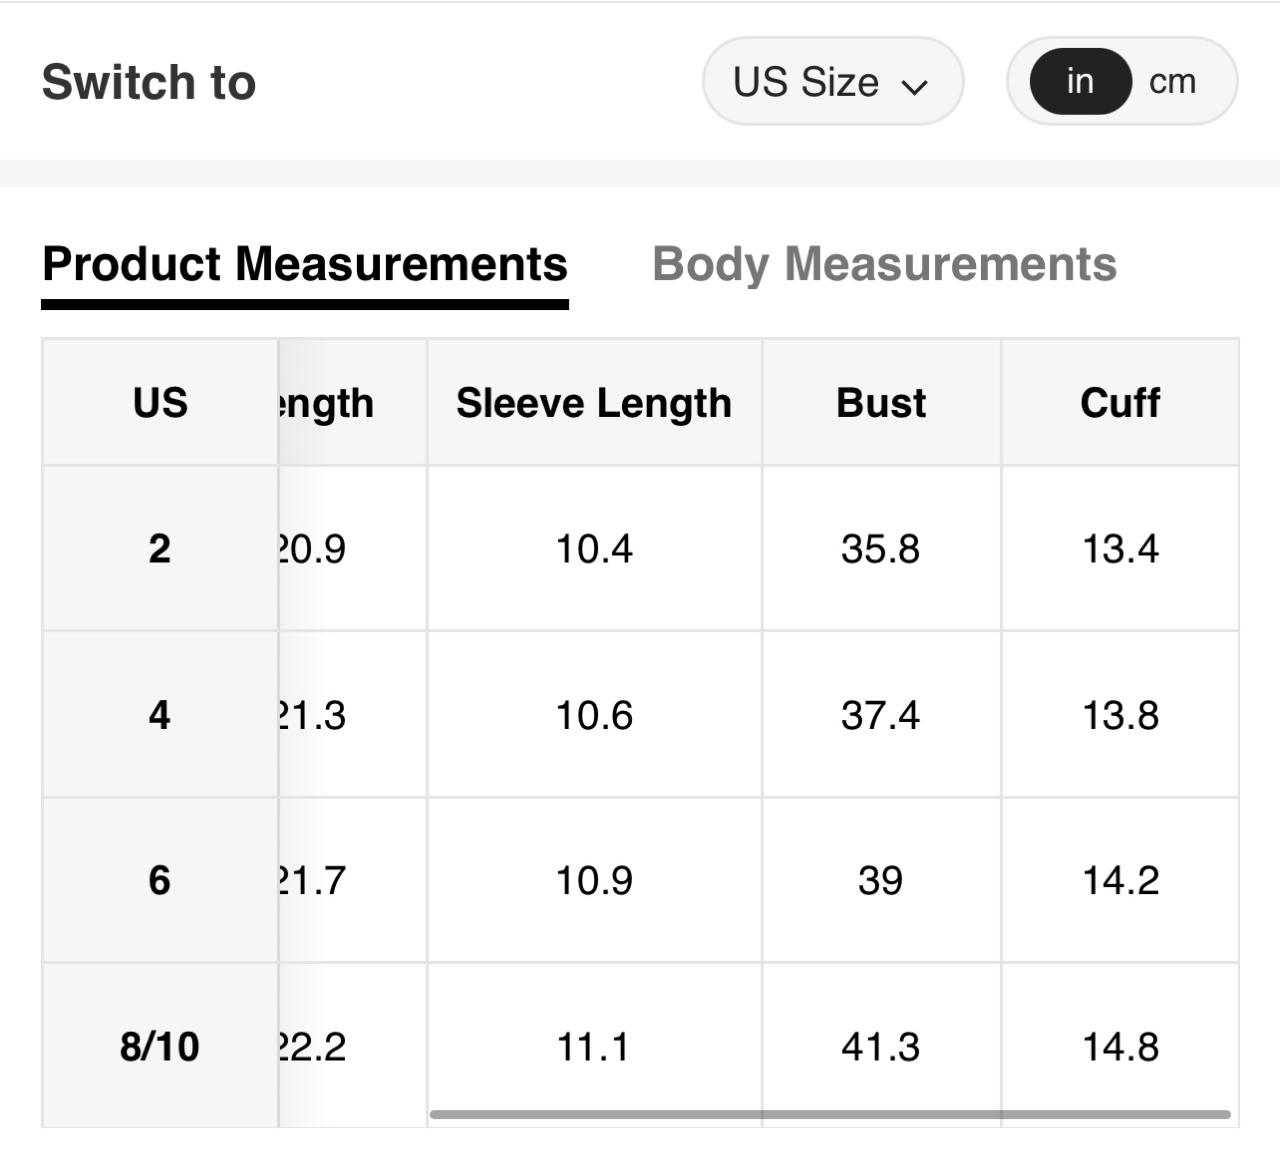This screenshot has width=1280, height=1167.
Task: Select the 'in' inches unit option
Action: tap(1079, 82)
